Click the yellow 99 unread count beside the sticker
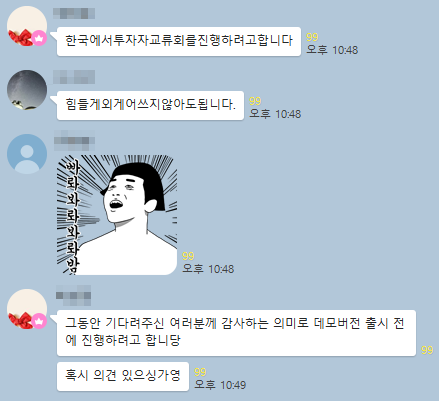This screenshot has width=439, height=401. tap(188, 256)
